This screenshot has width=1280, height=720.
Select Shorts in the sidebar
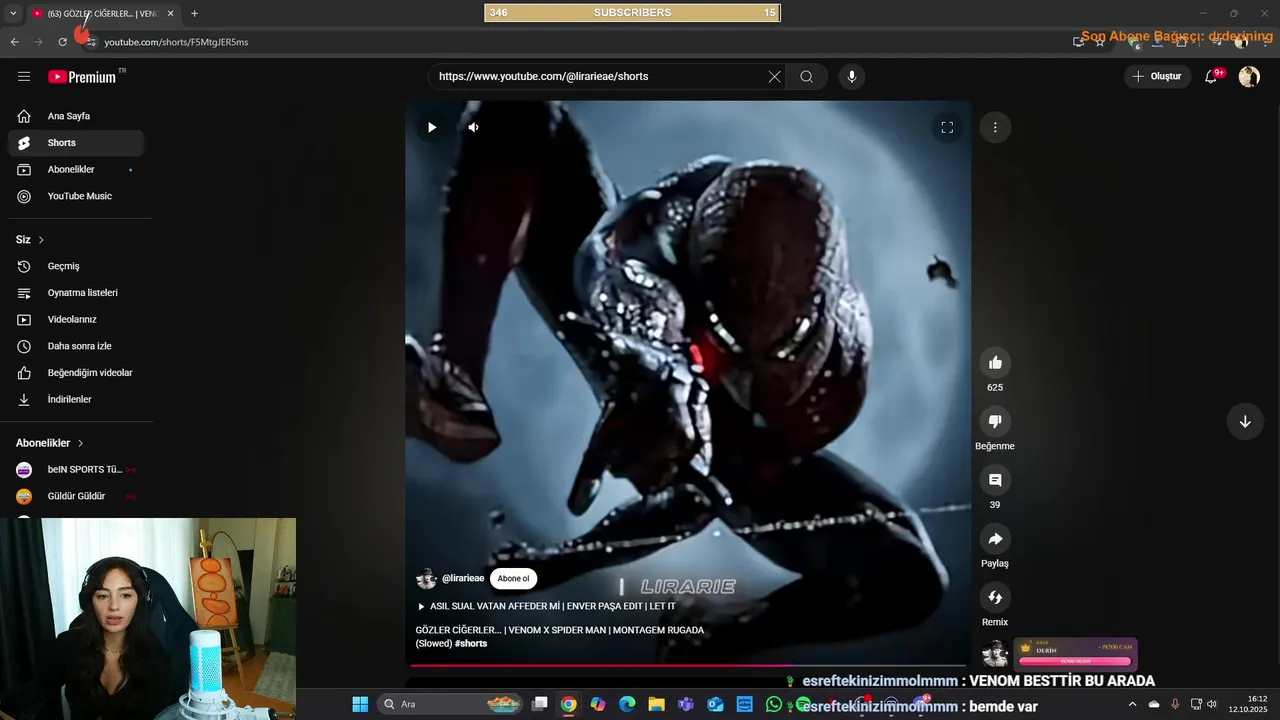pyautogui.click(x=76, y=143)
